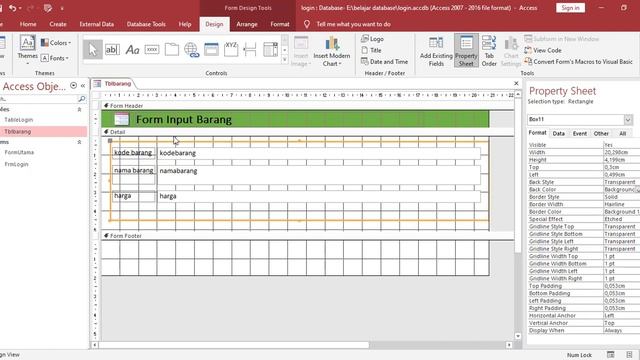Open Colors dropdown

(x=56, y=43)
